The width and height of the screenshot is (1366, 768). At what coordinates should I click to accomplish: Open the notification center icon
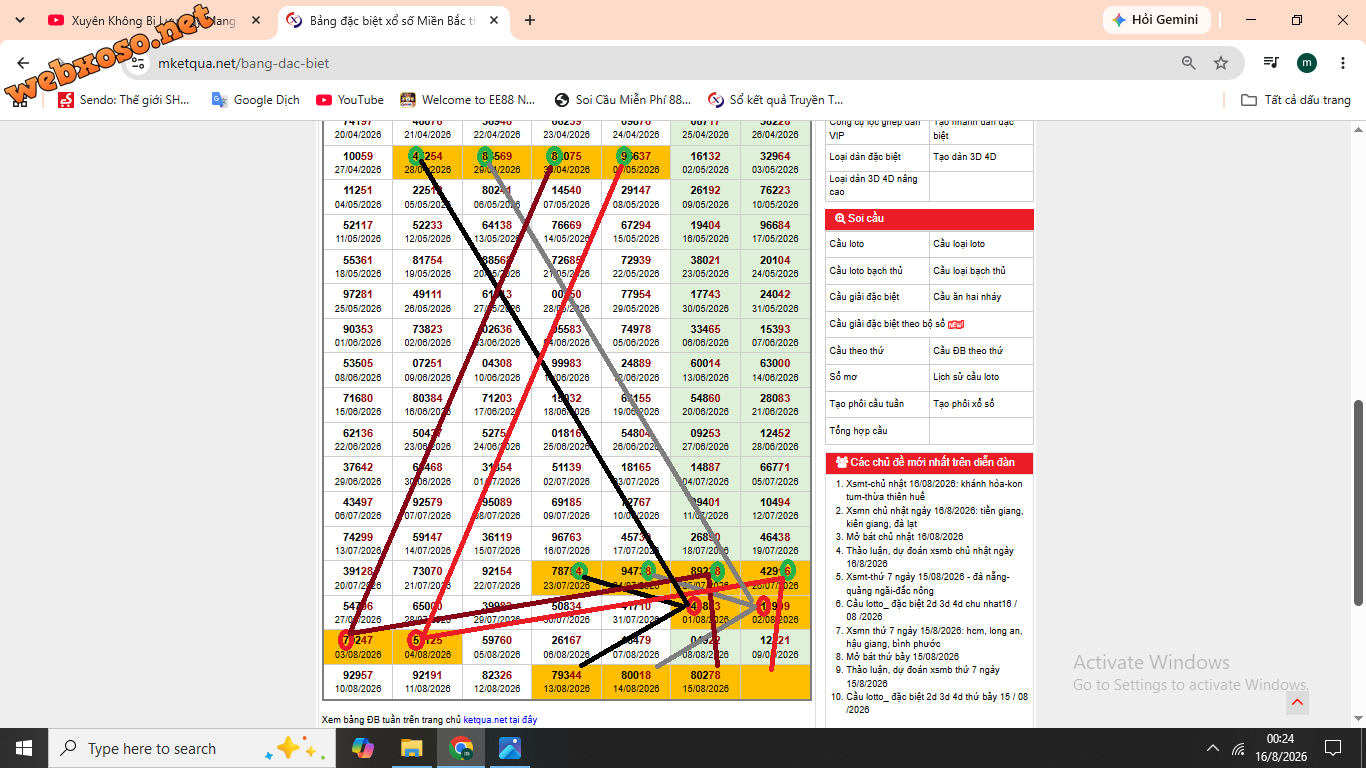pyautogui.click(x=1333, y=748)
